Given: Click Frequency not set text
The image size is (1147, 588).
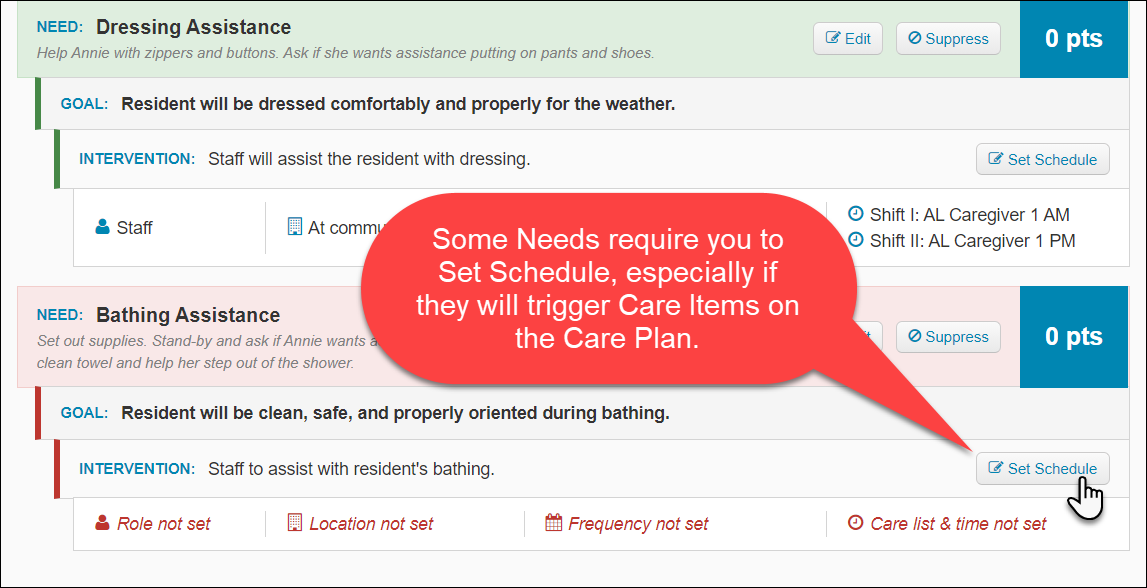Looking at the screenshot, I should pyautogui.click(x=638, y=524).
